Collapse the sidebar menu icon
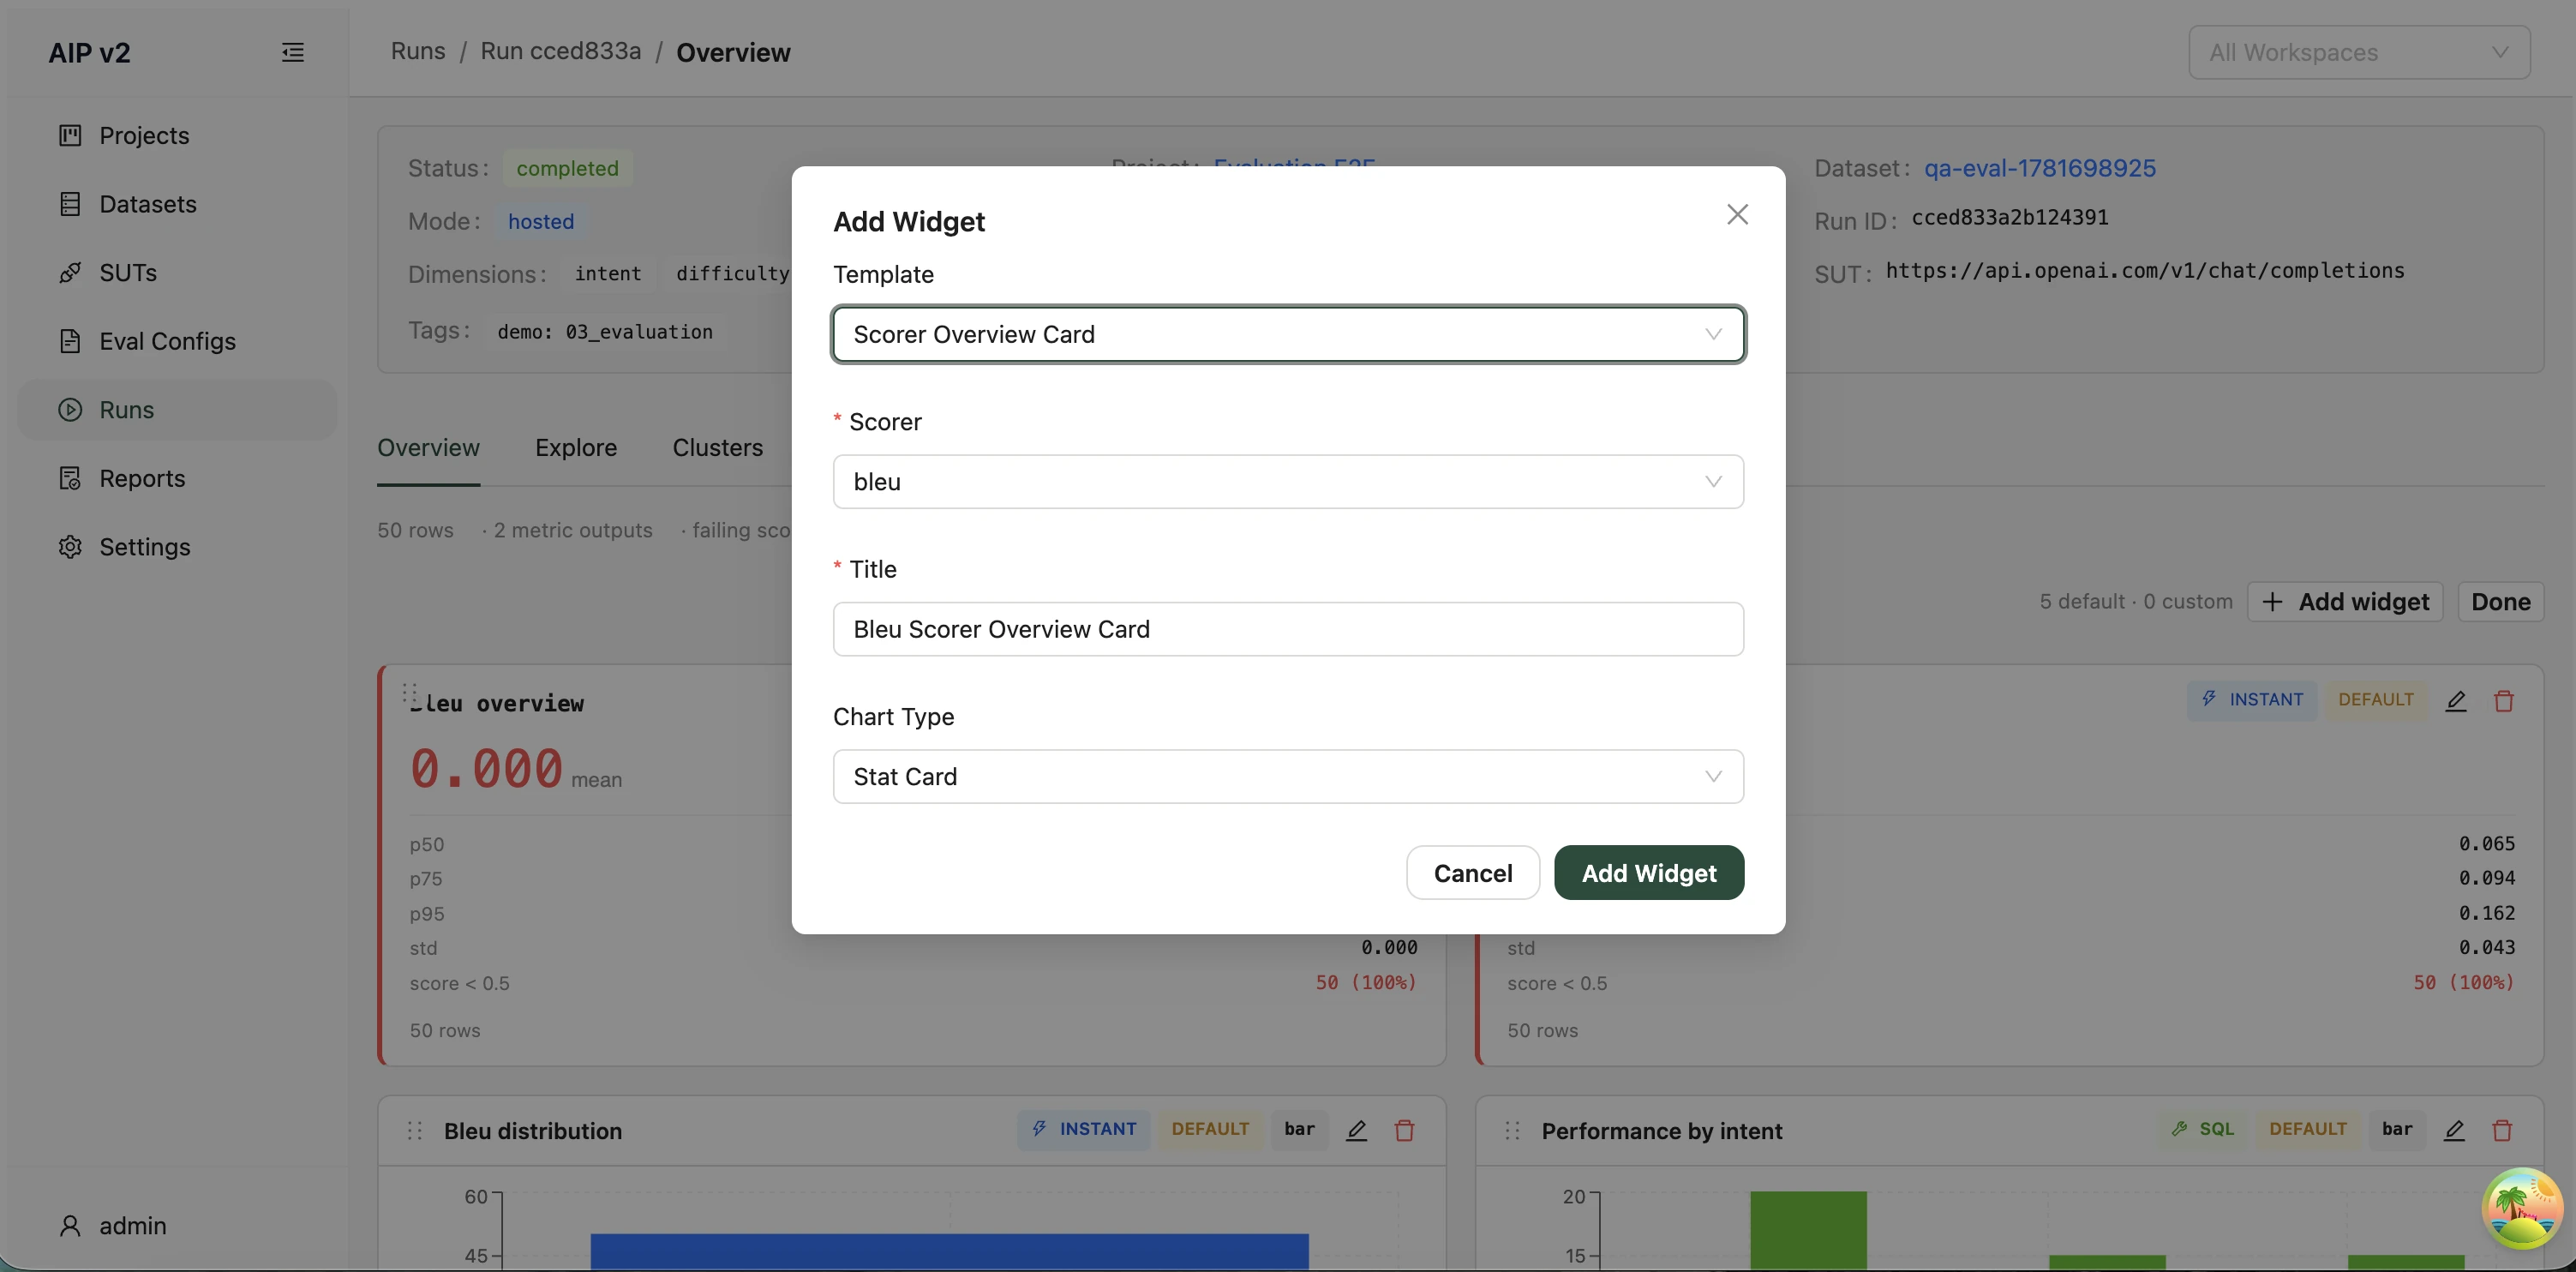The image size is (2576, 1272). 292,52
